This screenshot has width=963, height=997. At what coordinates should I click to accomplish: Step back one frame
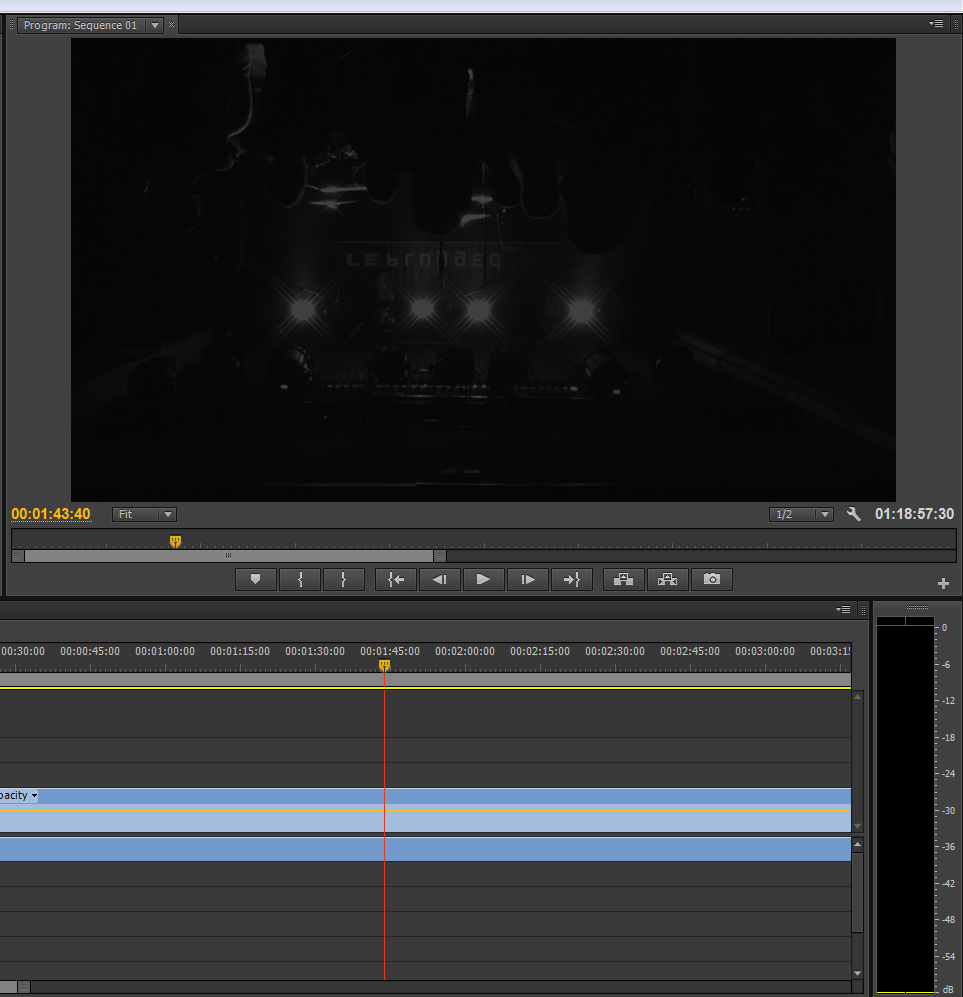click(x=439, y=579)
